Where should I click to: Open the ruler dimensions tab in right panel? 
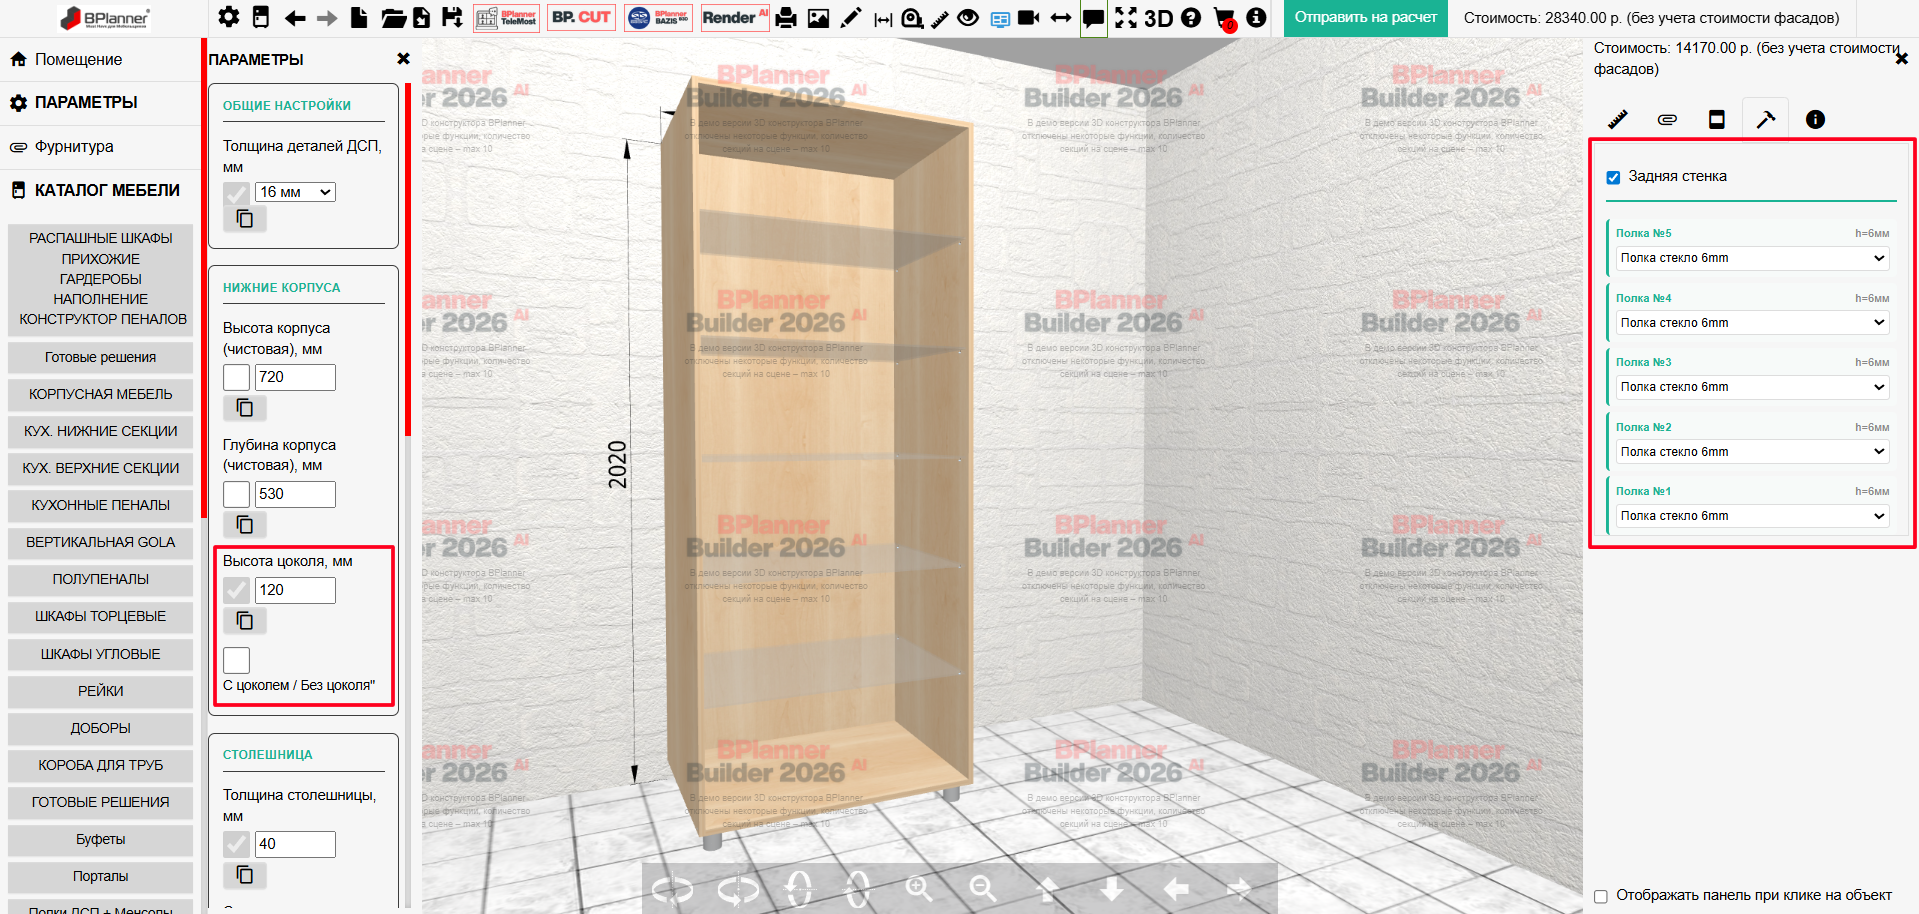[x=1618, y=119]
